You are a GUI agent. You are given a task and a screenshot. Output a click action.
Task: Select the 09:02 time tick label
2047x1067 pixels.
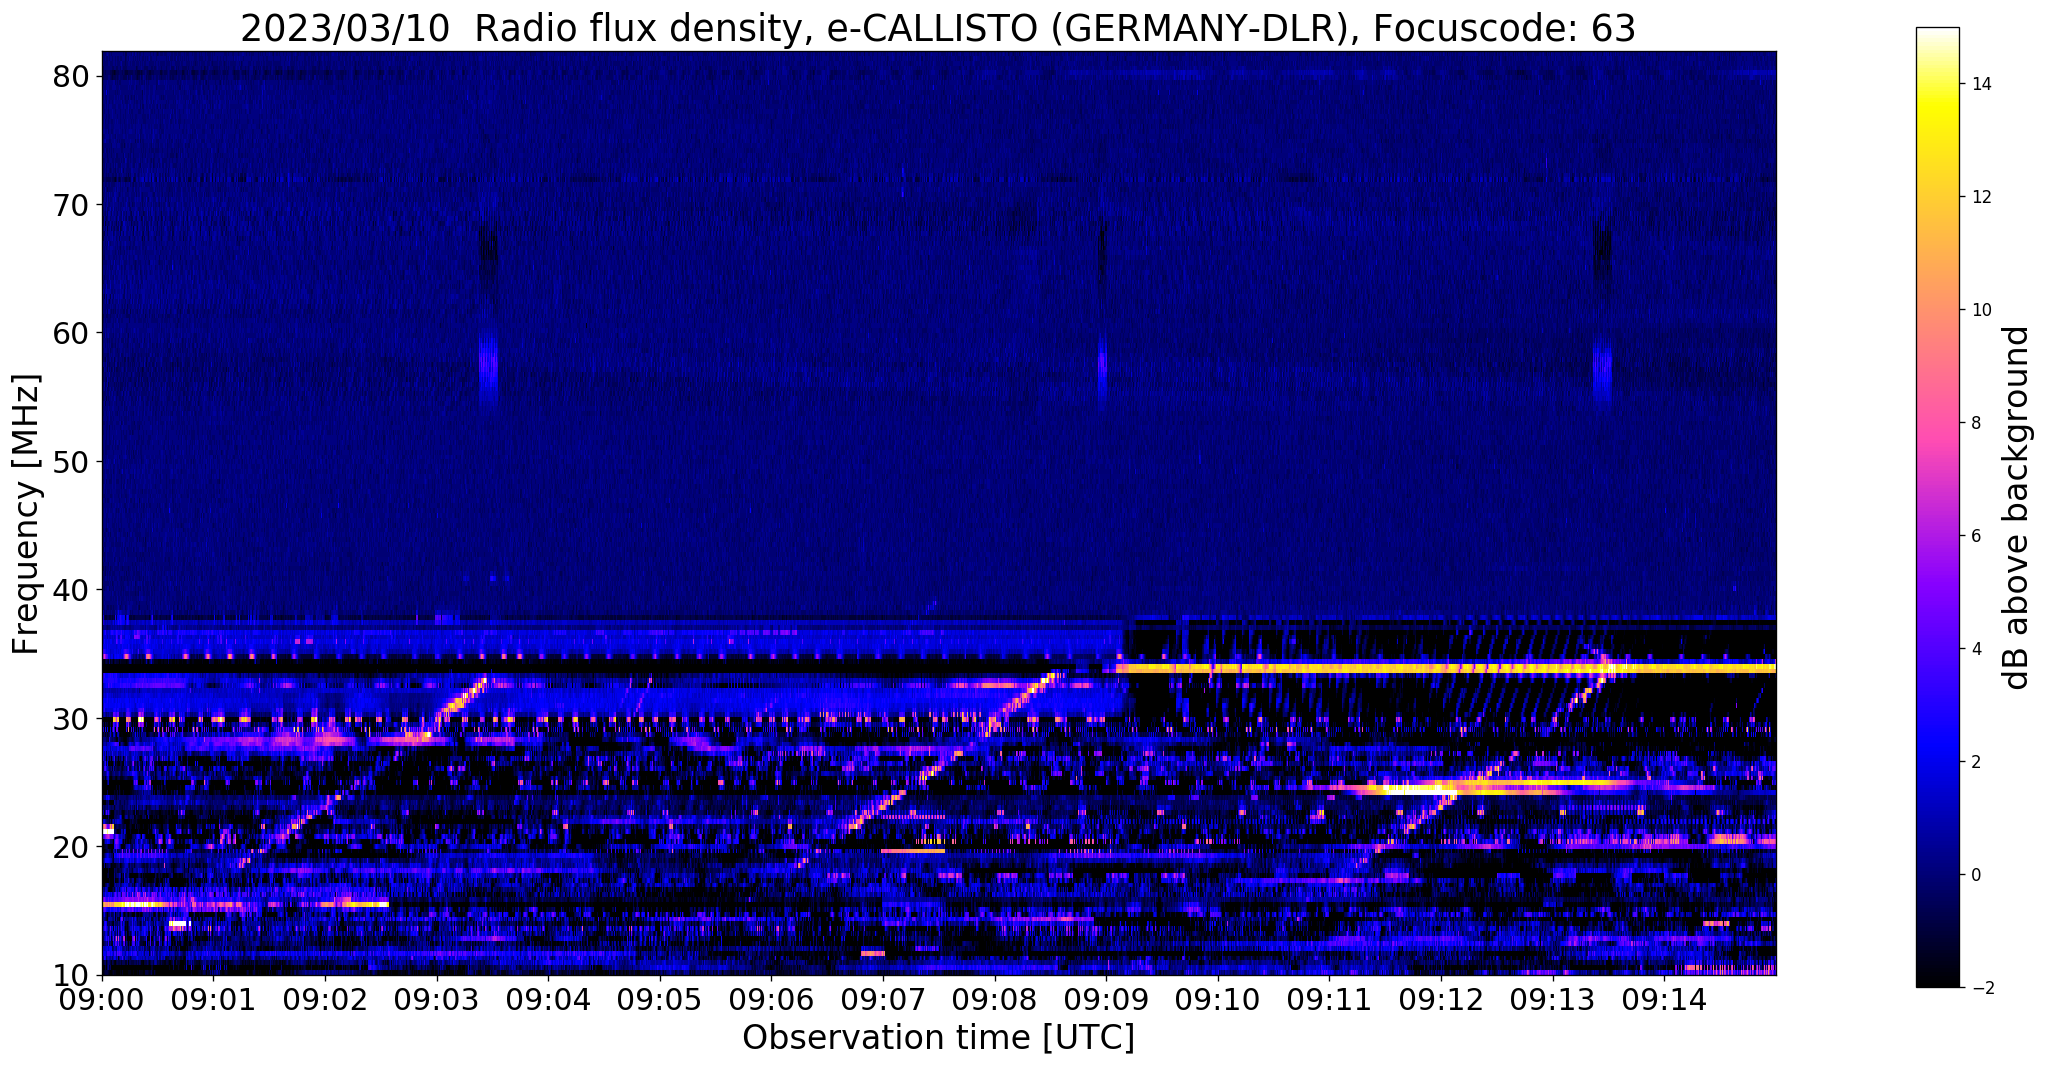click(325, 998)
